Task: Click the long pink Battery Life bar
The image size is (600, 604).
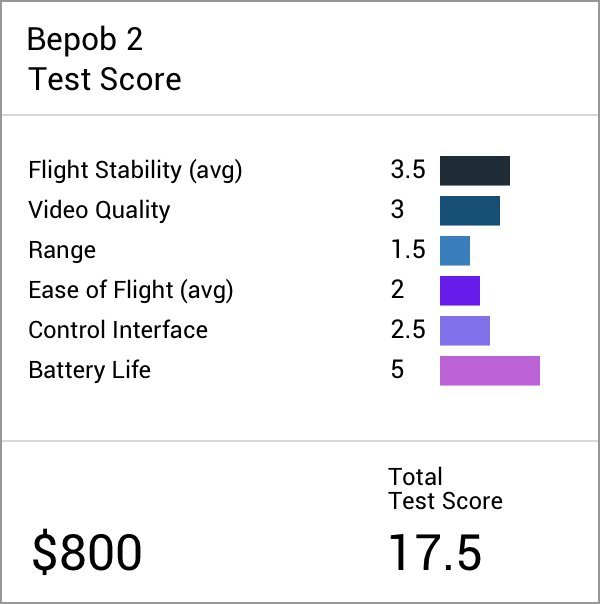Action: tap(490, 370)
